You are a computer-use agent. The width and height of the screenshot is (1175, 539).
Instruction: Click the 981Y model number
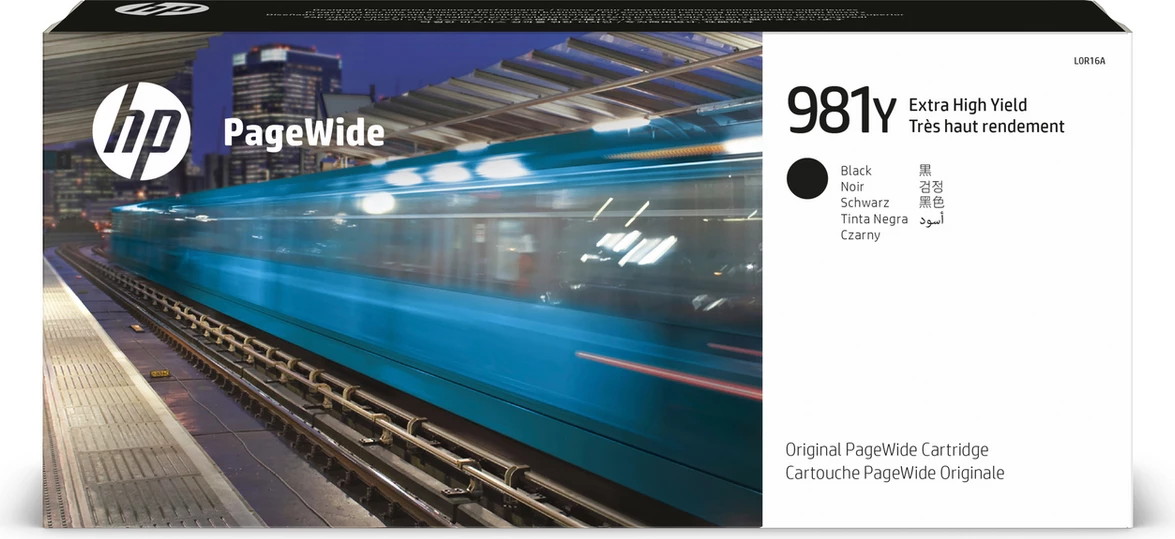pos(842,112)
